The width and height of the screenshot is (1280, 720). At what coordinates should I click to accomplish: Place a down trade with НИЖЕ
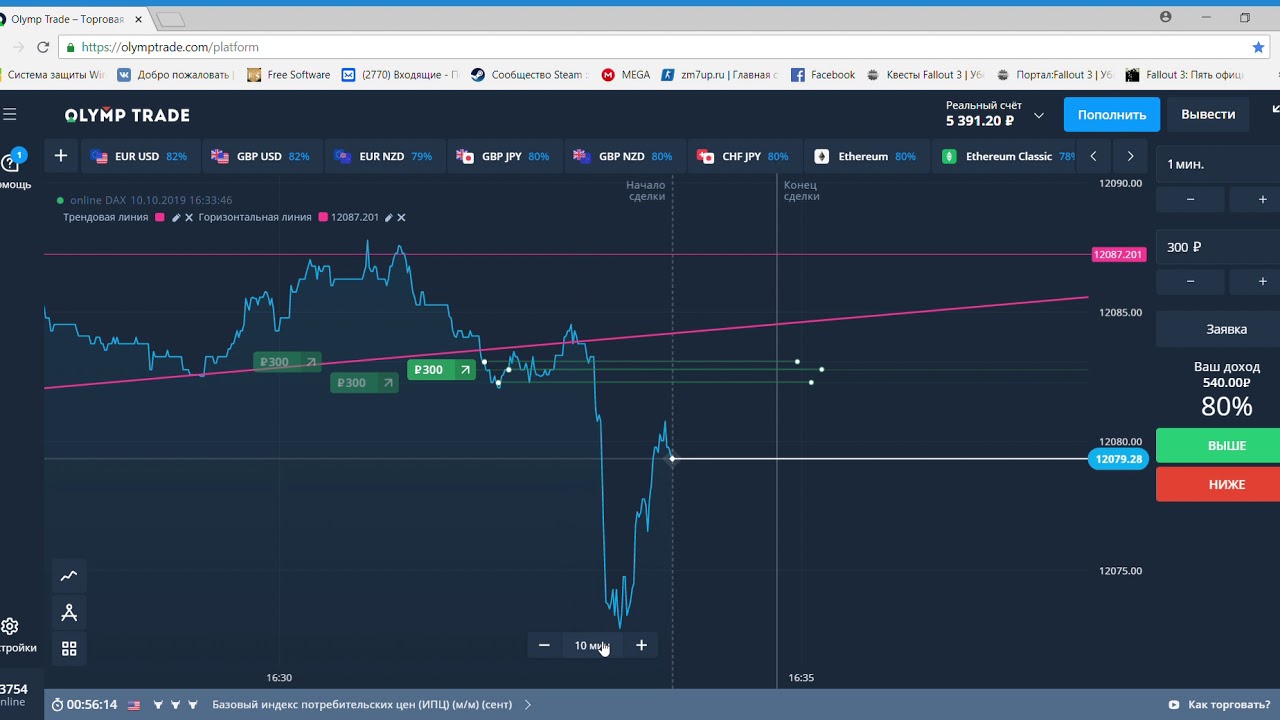(1218, 484)
